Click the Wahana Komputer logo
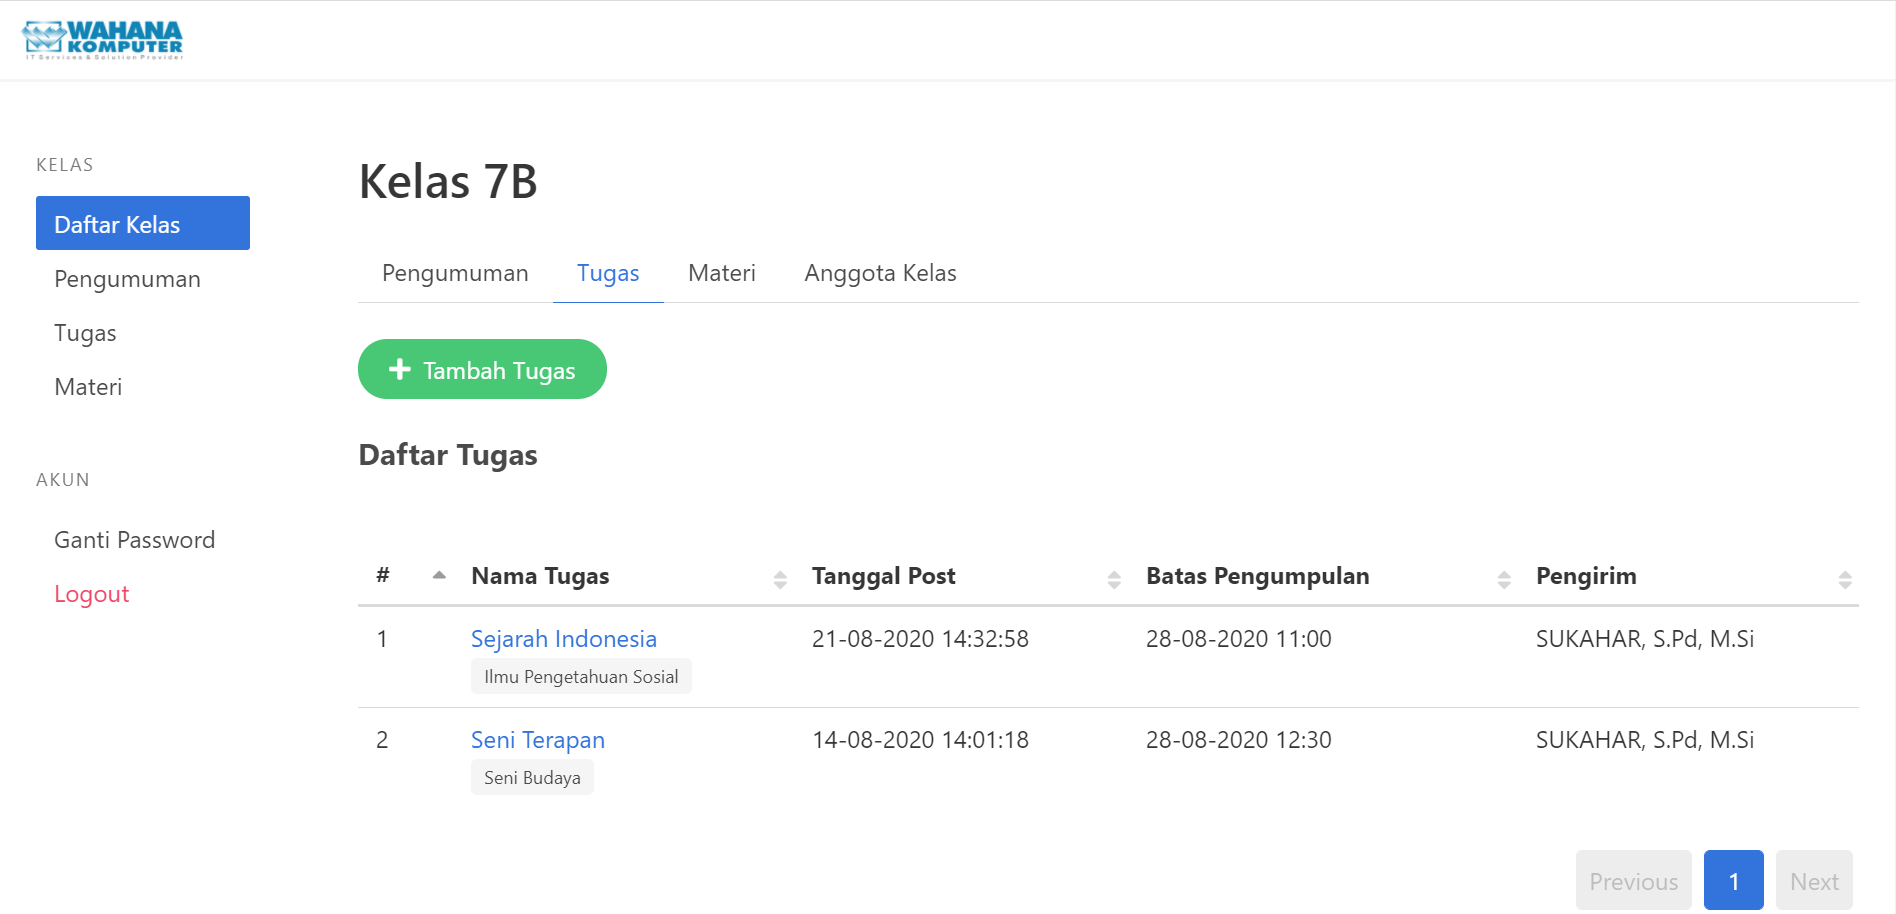This screenshot has width=1896, height=914. pyautogui.click(x=103, y=39)
